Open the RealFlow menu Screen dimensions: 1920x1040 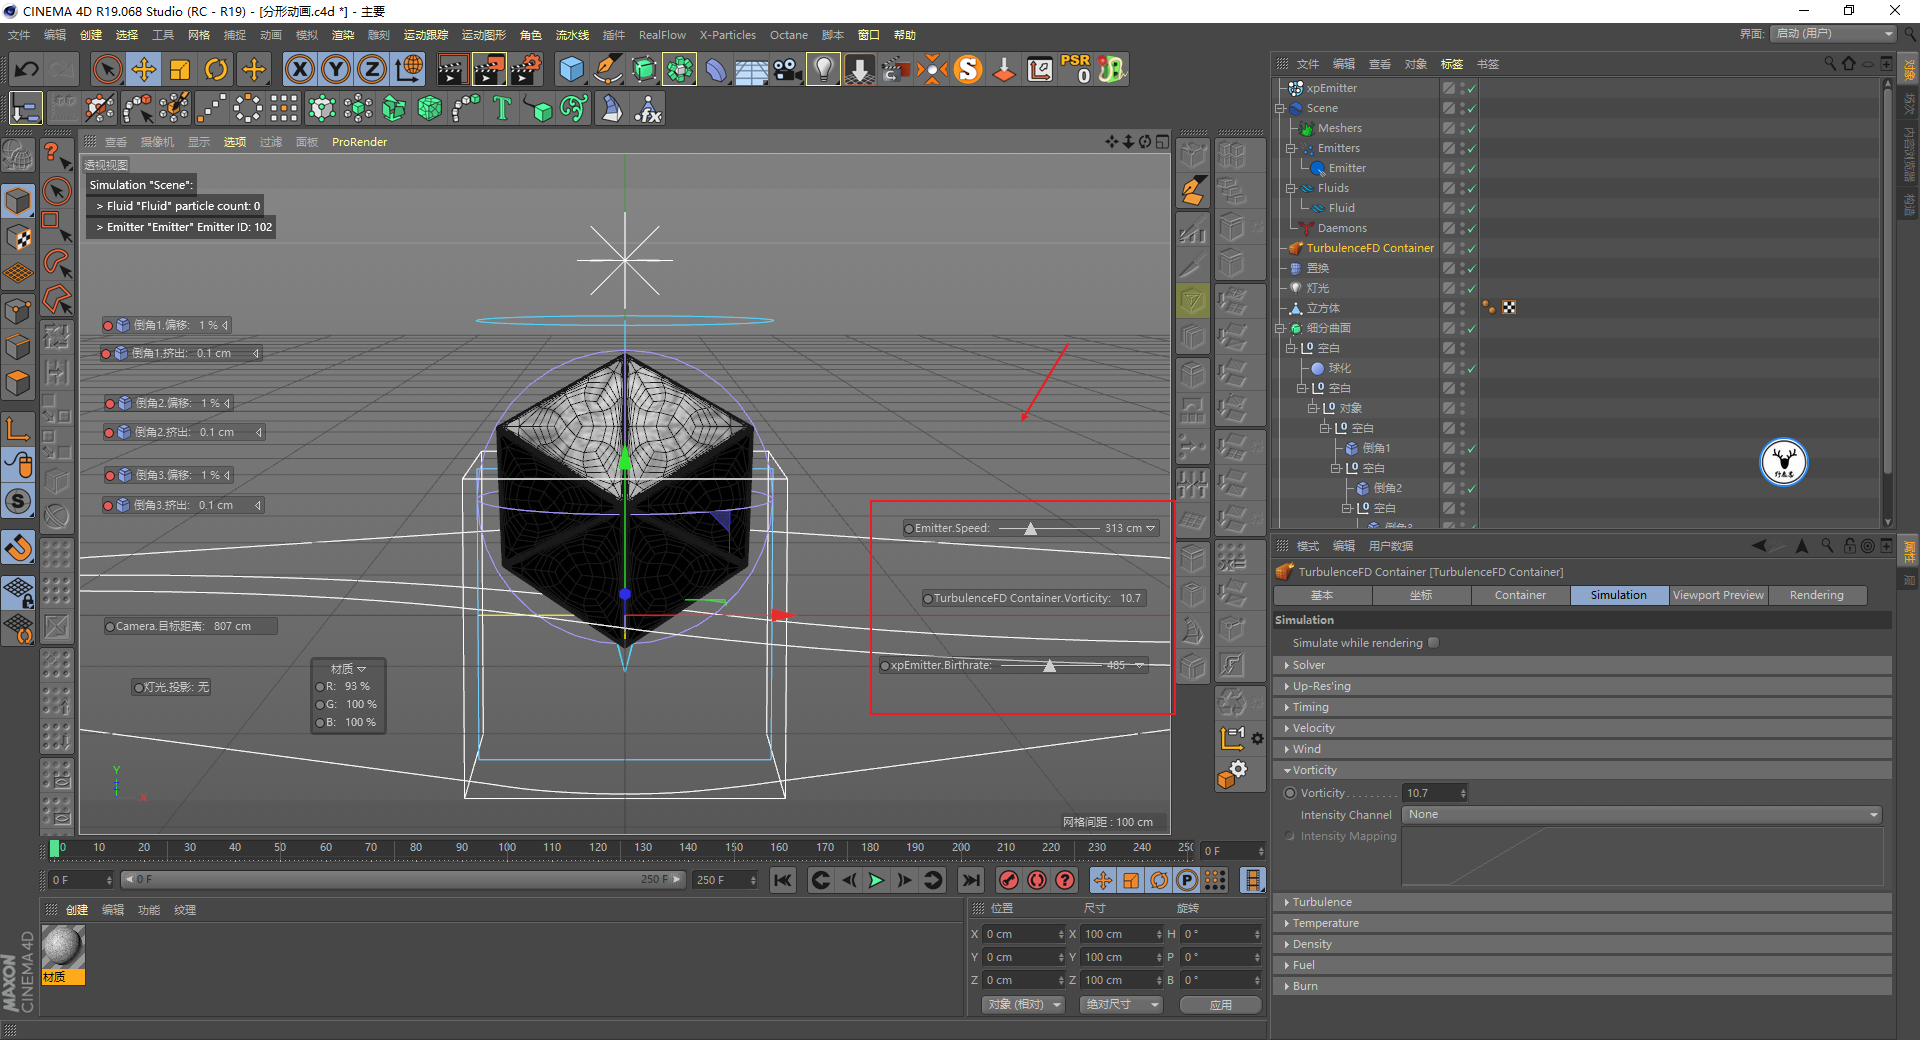click(662, 35)
